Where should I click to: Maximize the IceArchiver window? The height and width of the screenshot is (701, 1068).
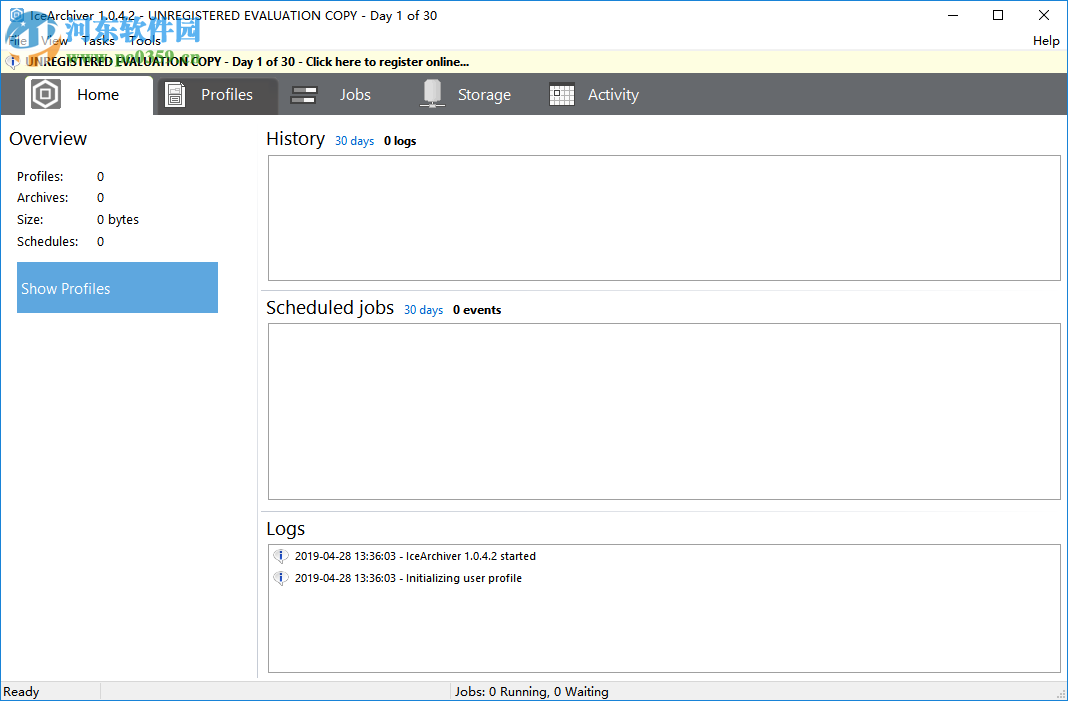click(998, 15)
